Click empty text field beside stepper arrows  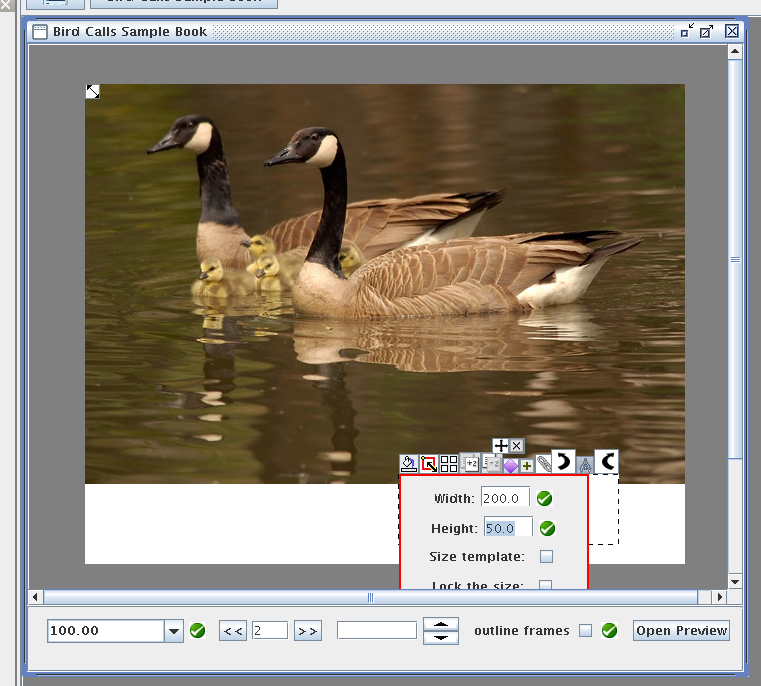377,630
